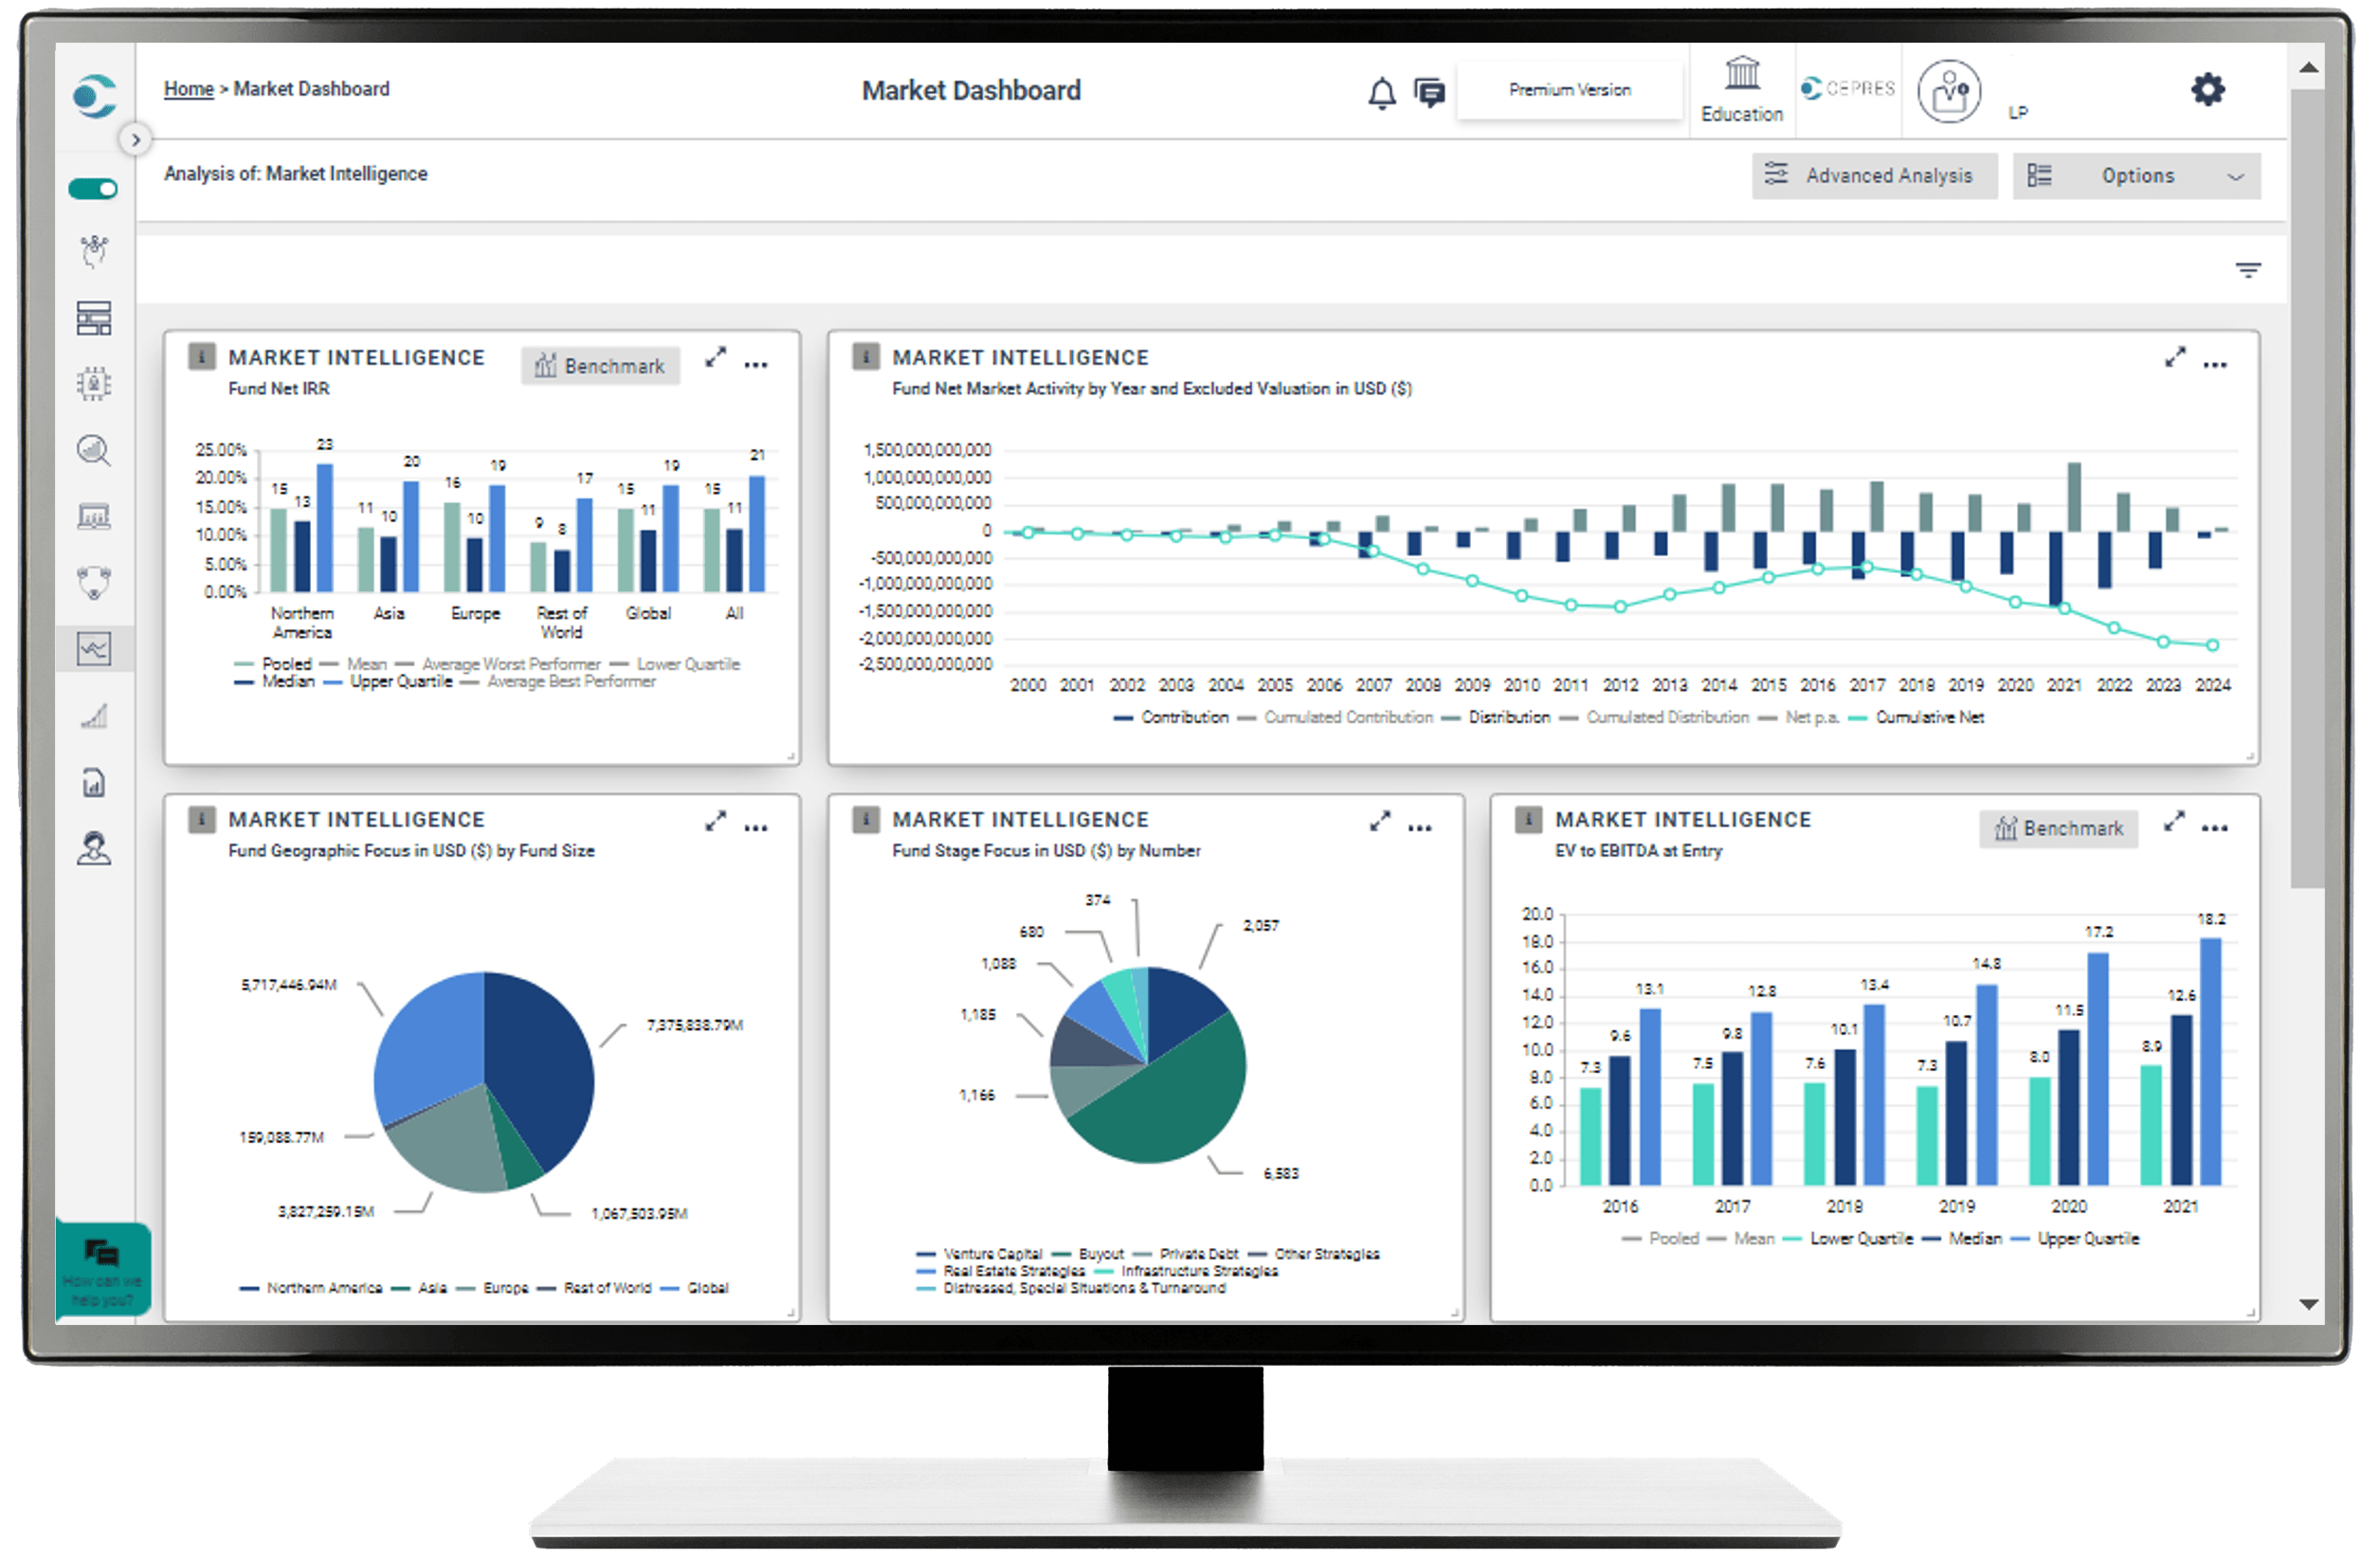Open three-dot menu on Fund Stage Focus widget
This screenshot has width=2380, height=1559.
click(x=1419, y=828)
